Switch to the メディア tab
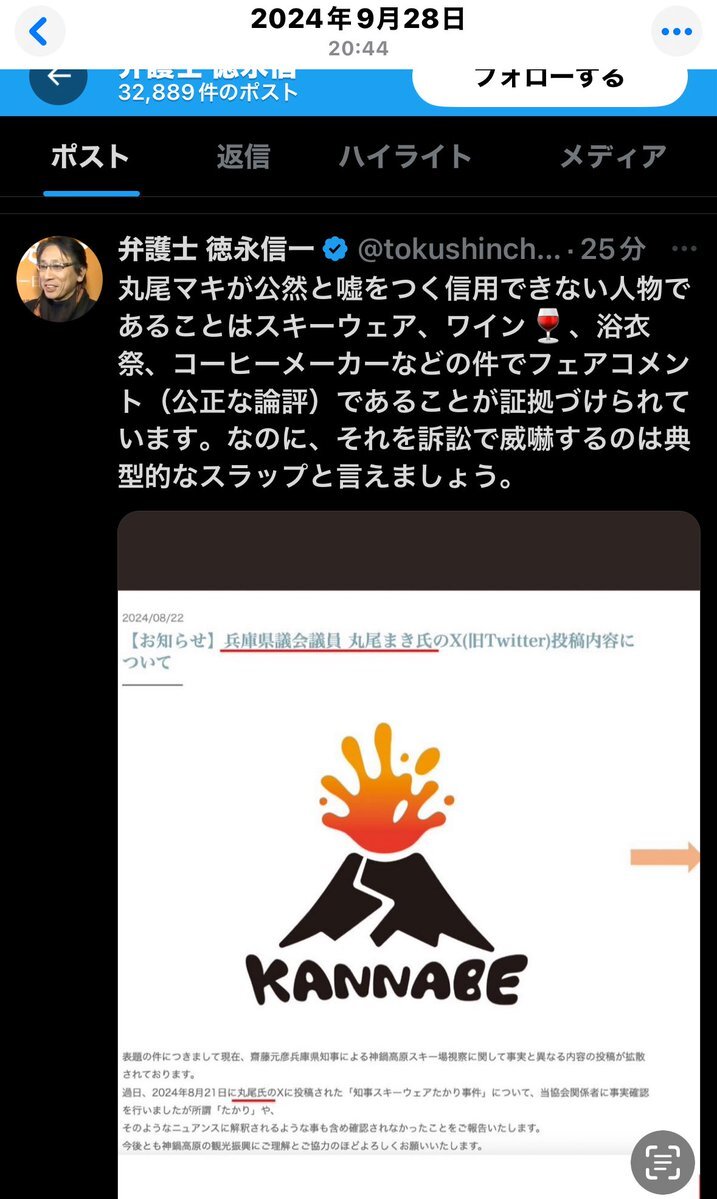Viewport: 717px width, 1199px height. click(613, 157)
